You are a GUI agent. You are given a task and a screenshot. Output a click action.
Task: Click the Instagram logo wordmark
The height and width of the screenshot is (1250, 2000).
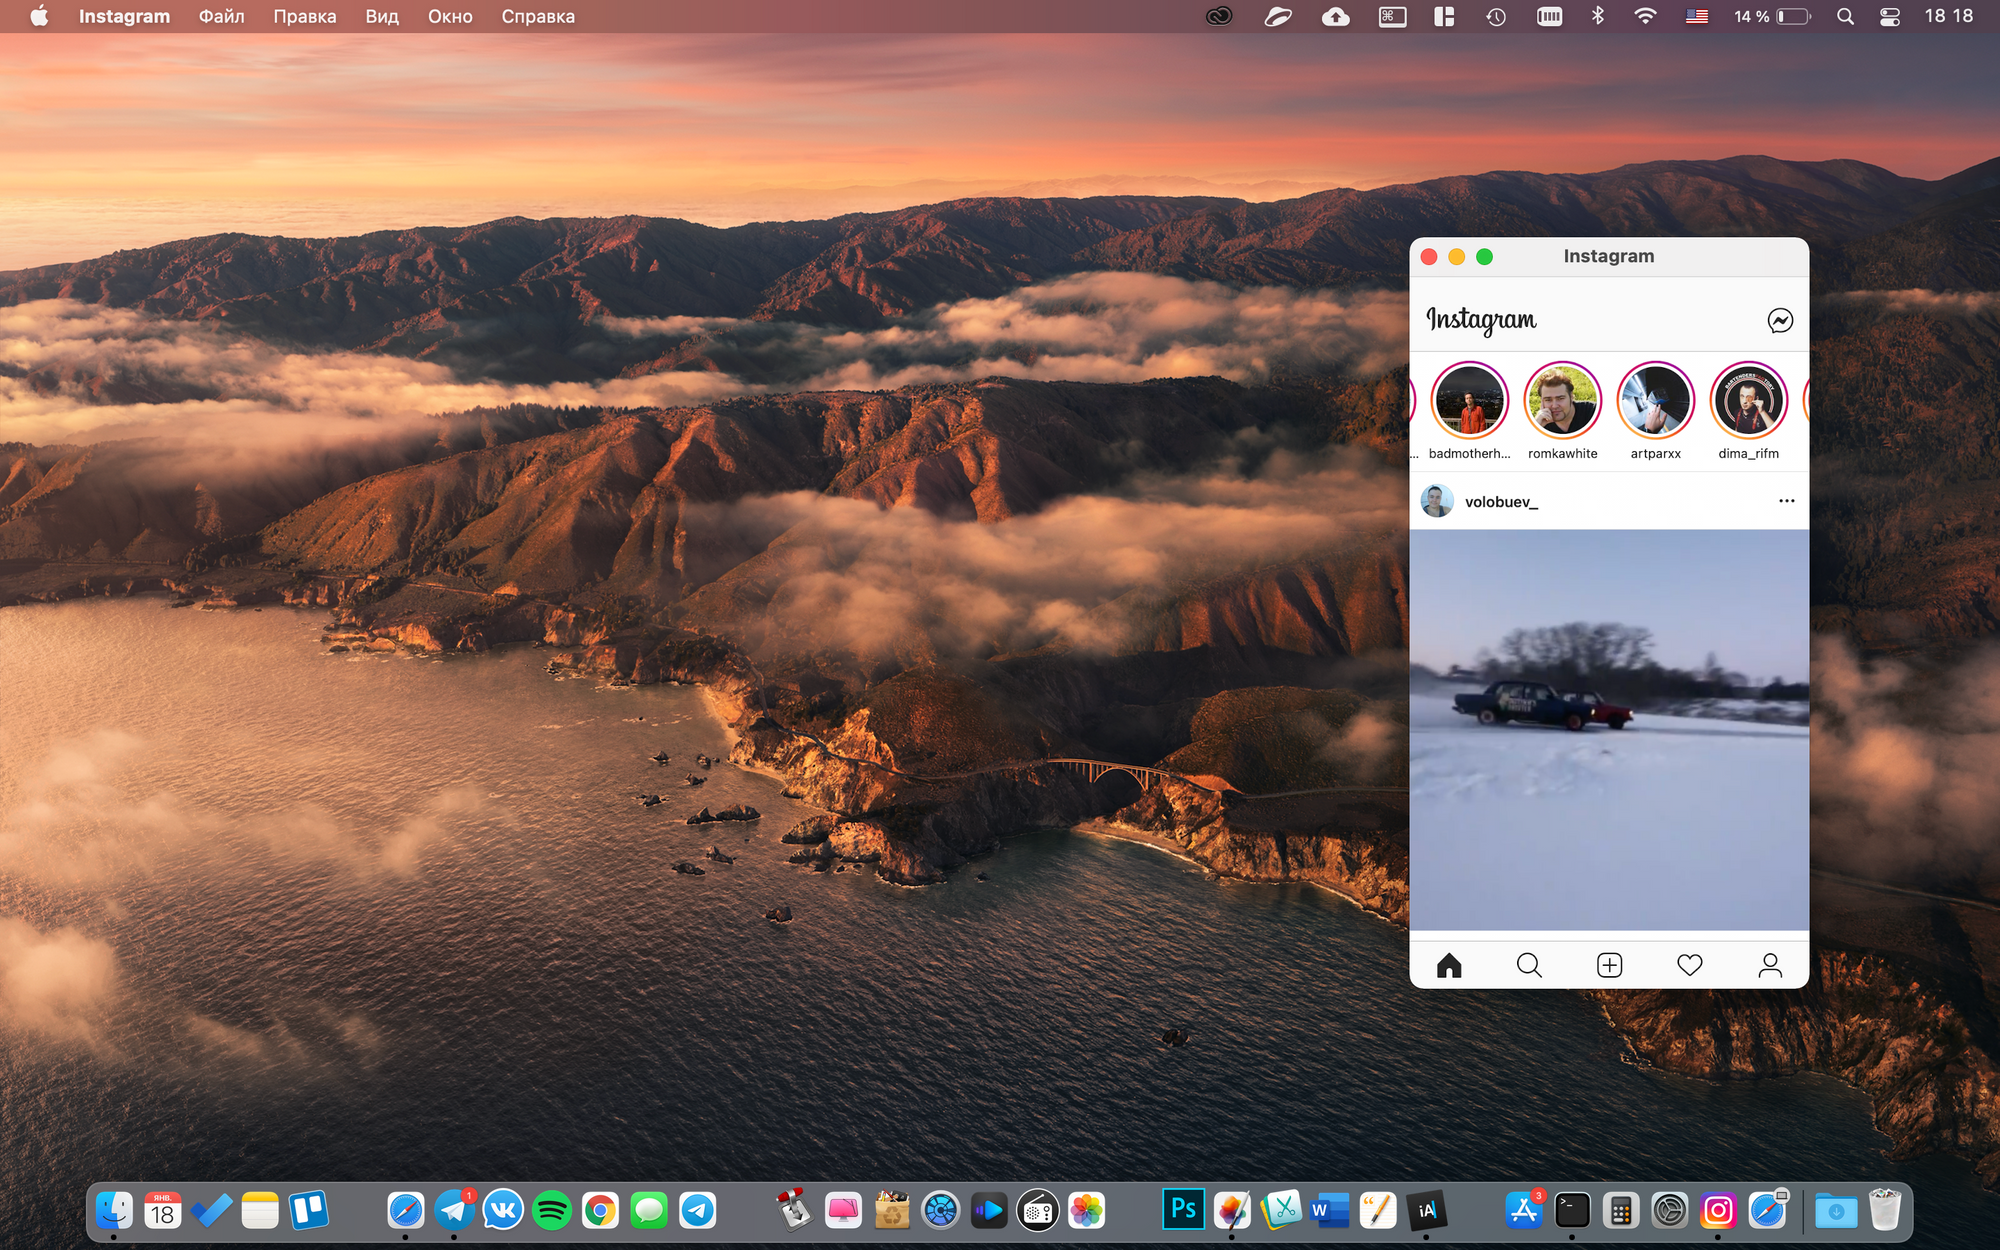(1481, 320)
